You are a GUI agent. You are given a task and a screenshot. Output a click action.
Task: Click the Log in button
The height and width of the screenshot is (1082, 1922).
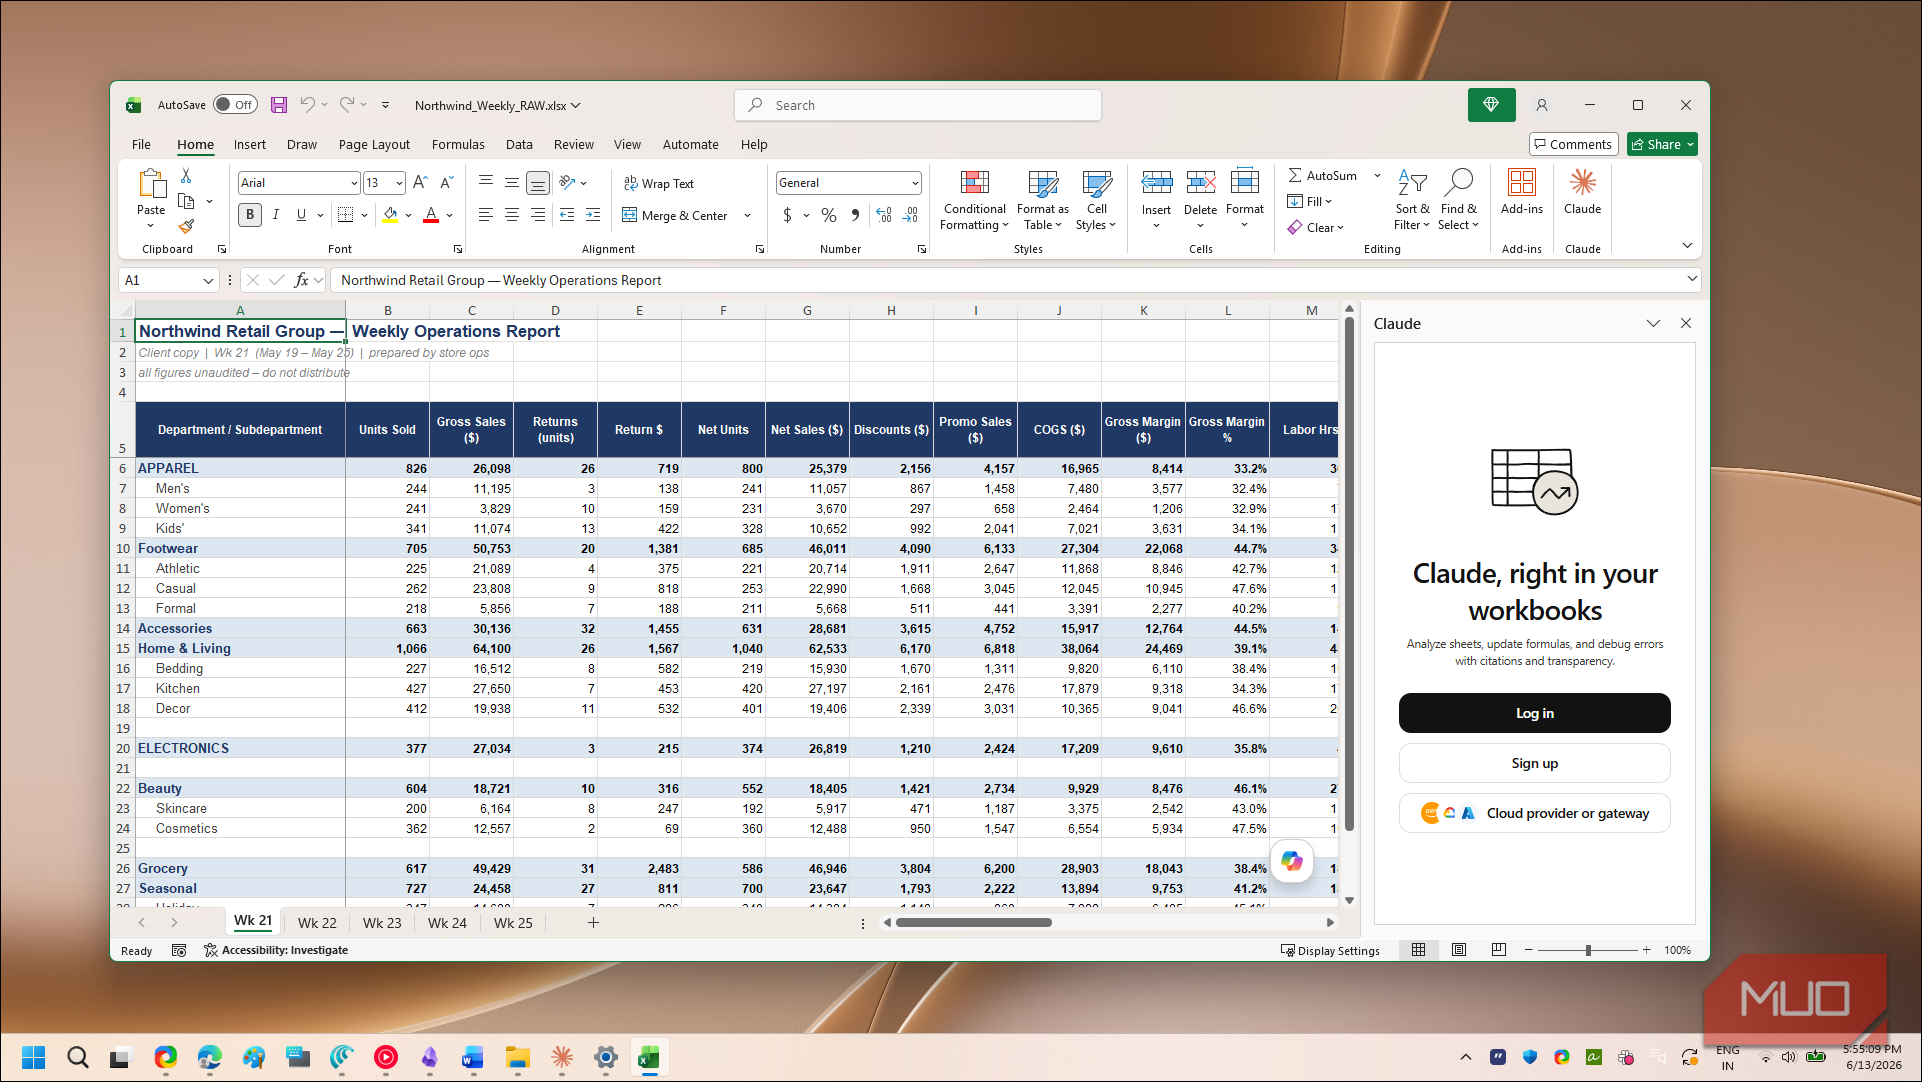tap(1534, 713)
